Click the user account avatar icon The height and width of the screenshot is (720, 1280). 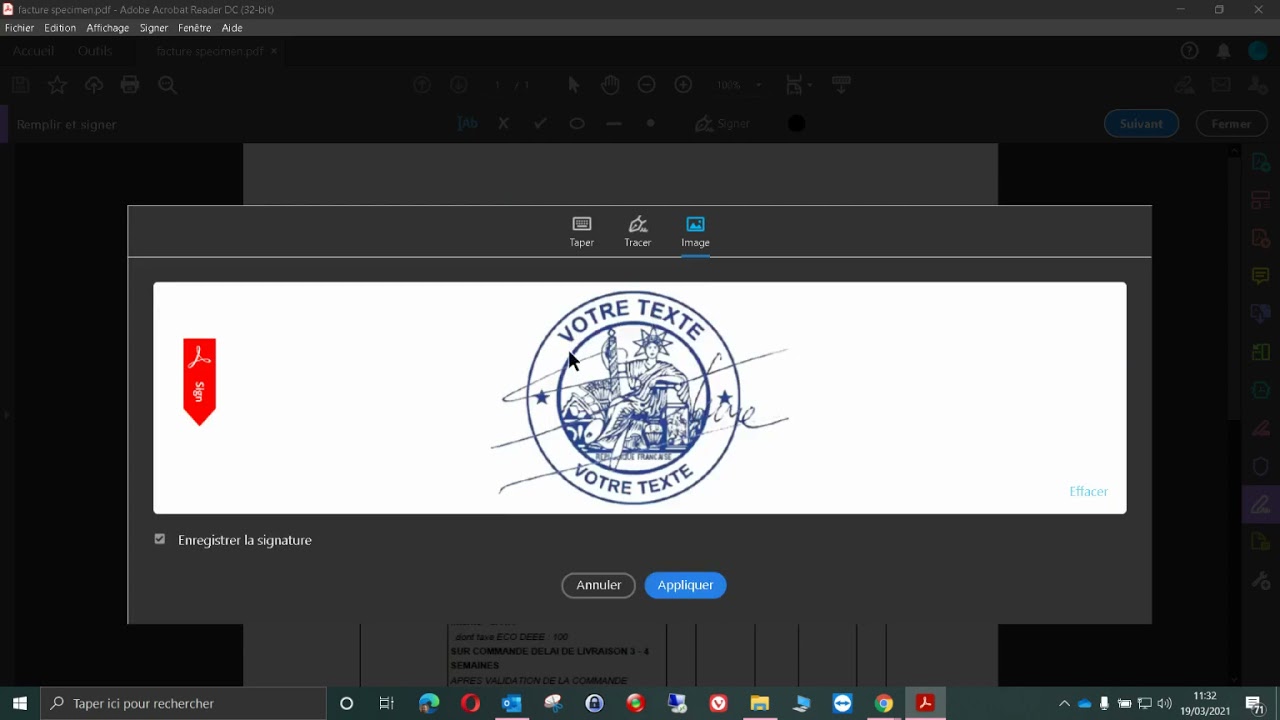click(1258, 51)
